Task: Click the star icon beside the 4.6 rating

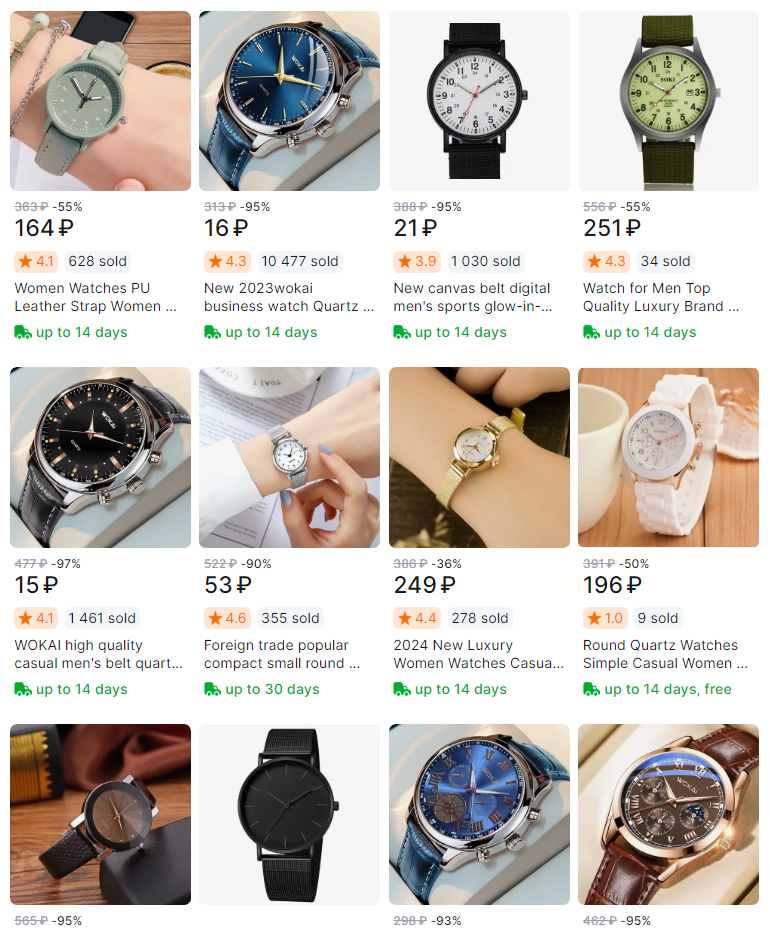Action: click(215, 619)
